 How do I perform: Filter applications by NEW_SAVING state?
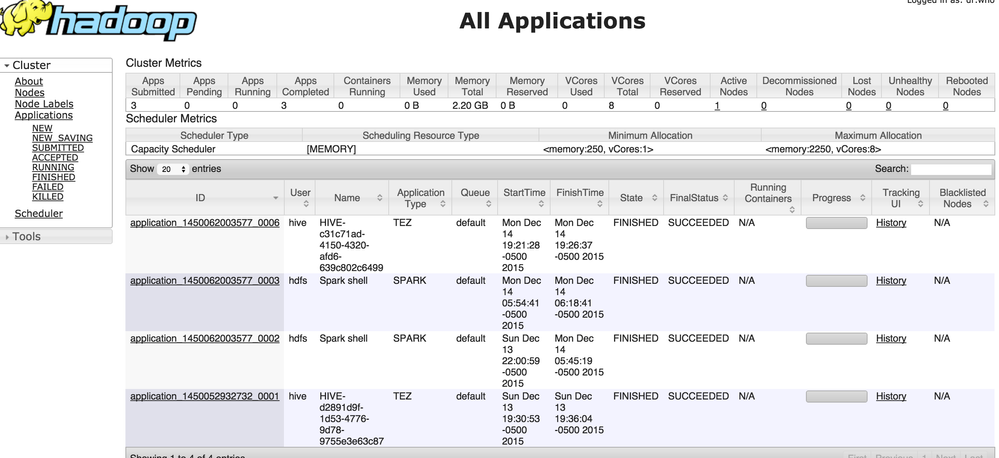coord(62,138)
